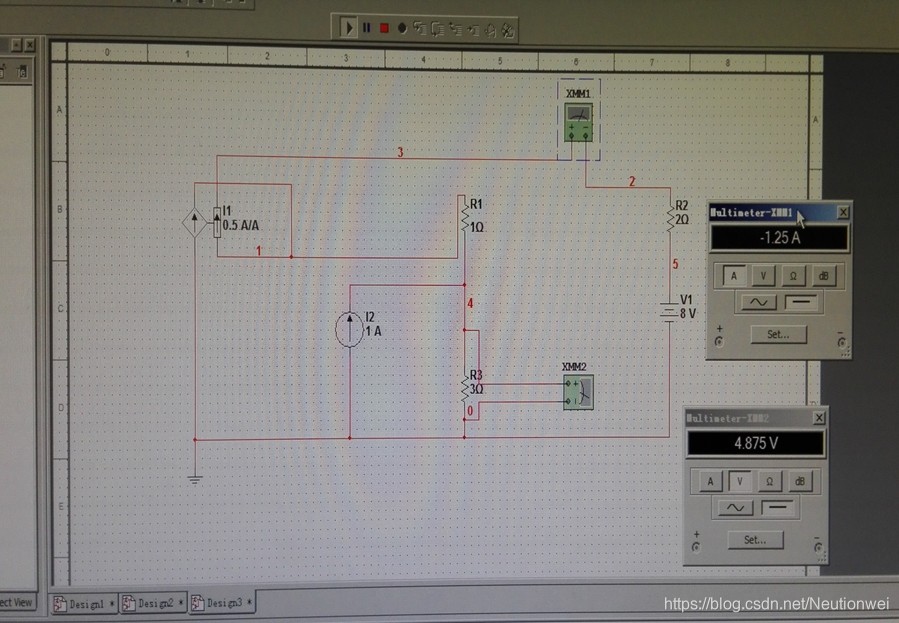Viewport: 899px width, 623px height.
Task: Choose AC signal mode in Multimeter-XMM1
Action: click(x=759, y=302)
